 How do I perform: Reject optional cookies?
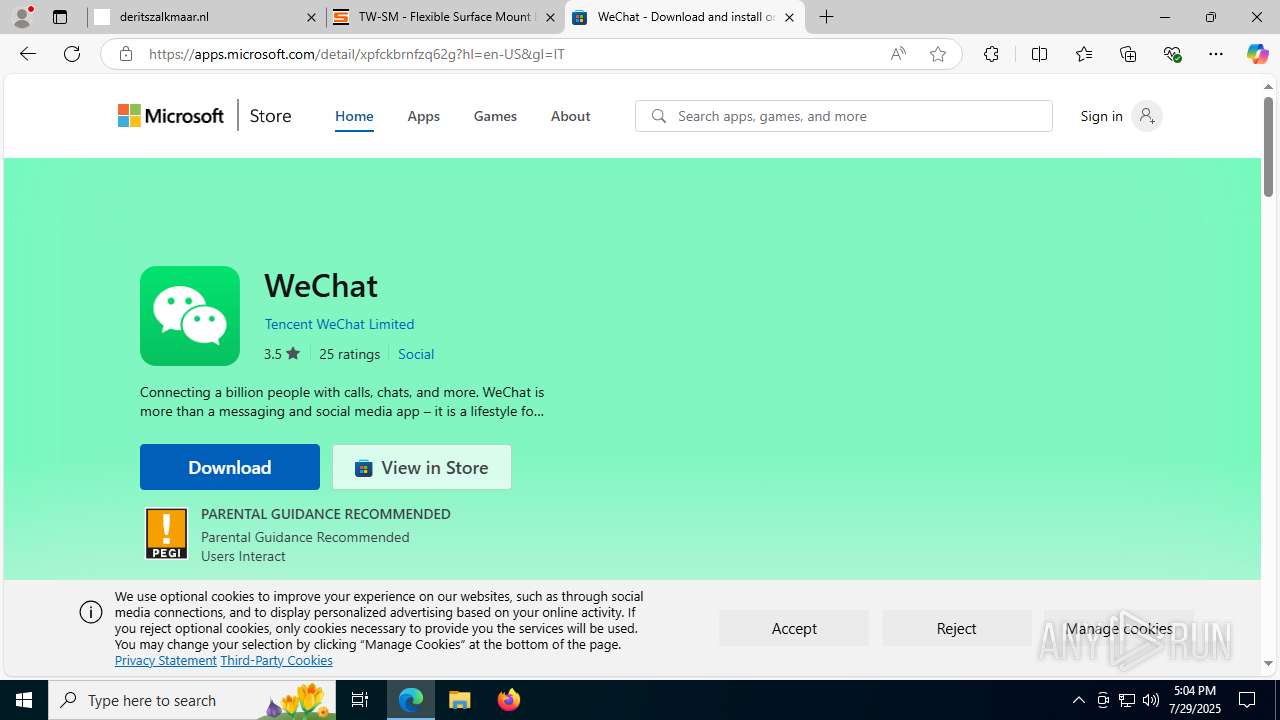[956, 628]
